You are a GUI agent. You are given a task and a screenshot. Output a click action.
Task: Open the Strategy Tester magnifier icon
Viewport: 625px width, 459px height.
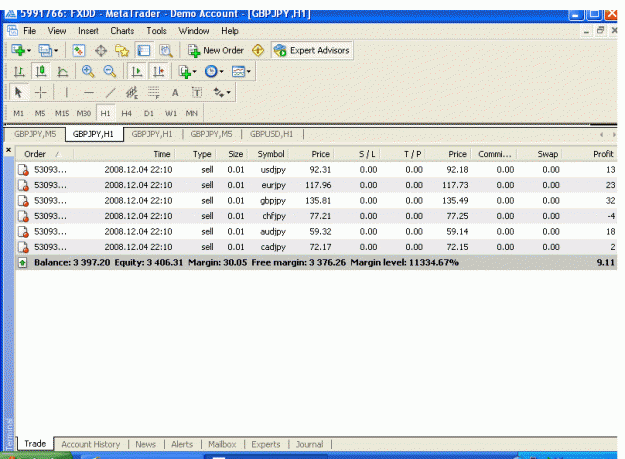[x=165, y=51]
